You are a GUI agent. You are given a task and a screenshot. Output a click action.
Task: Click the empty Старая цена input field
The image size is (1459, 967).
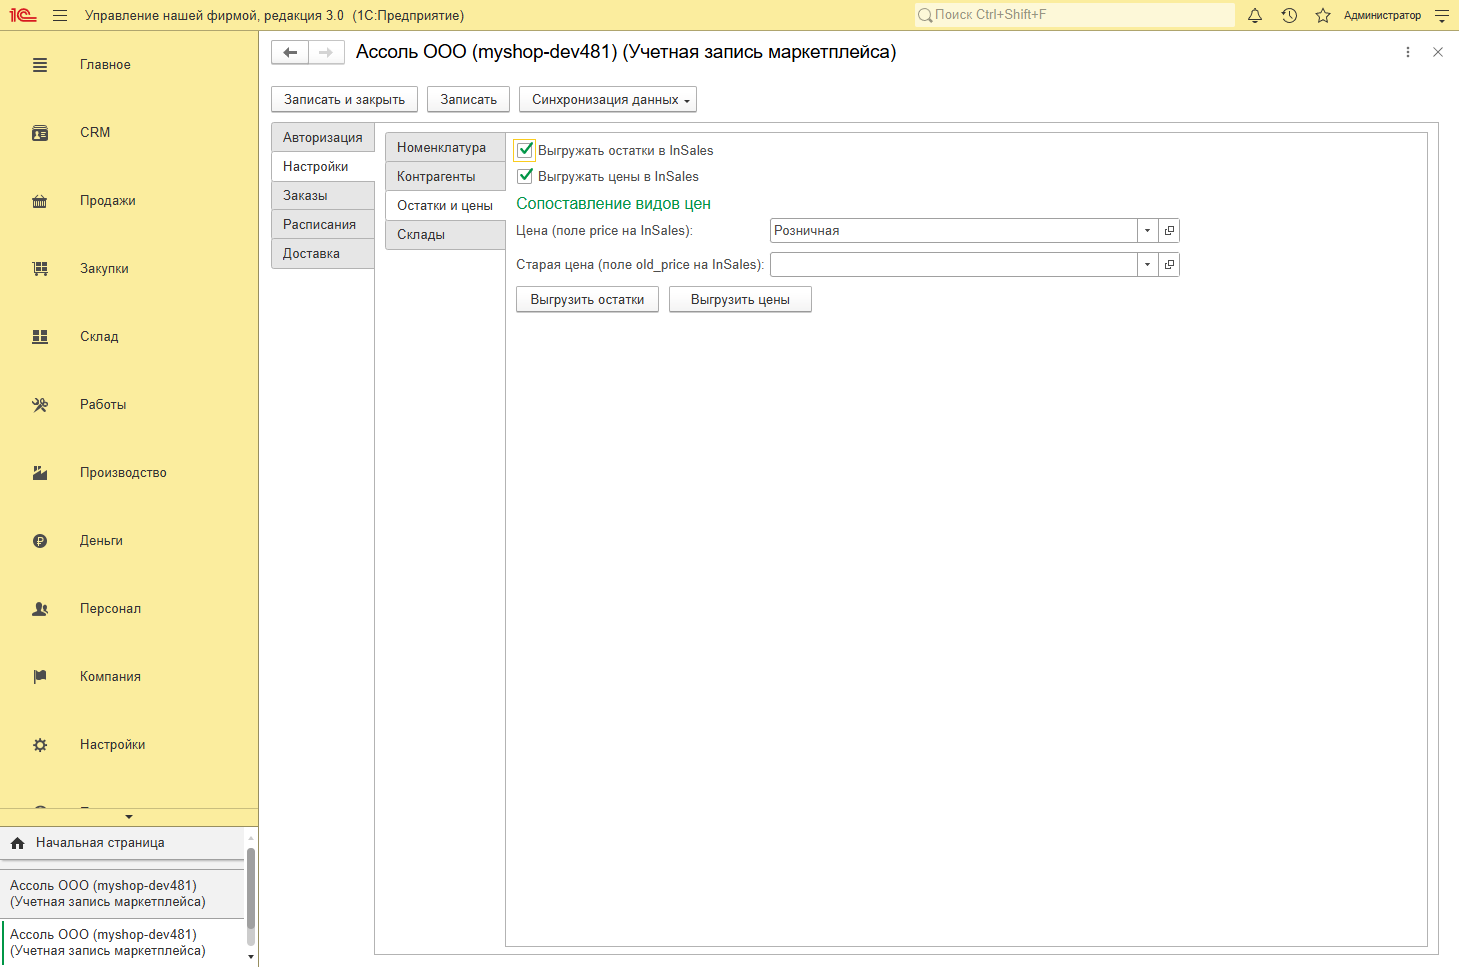pyautogui.click(x=953, y=265)
